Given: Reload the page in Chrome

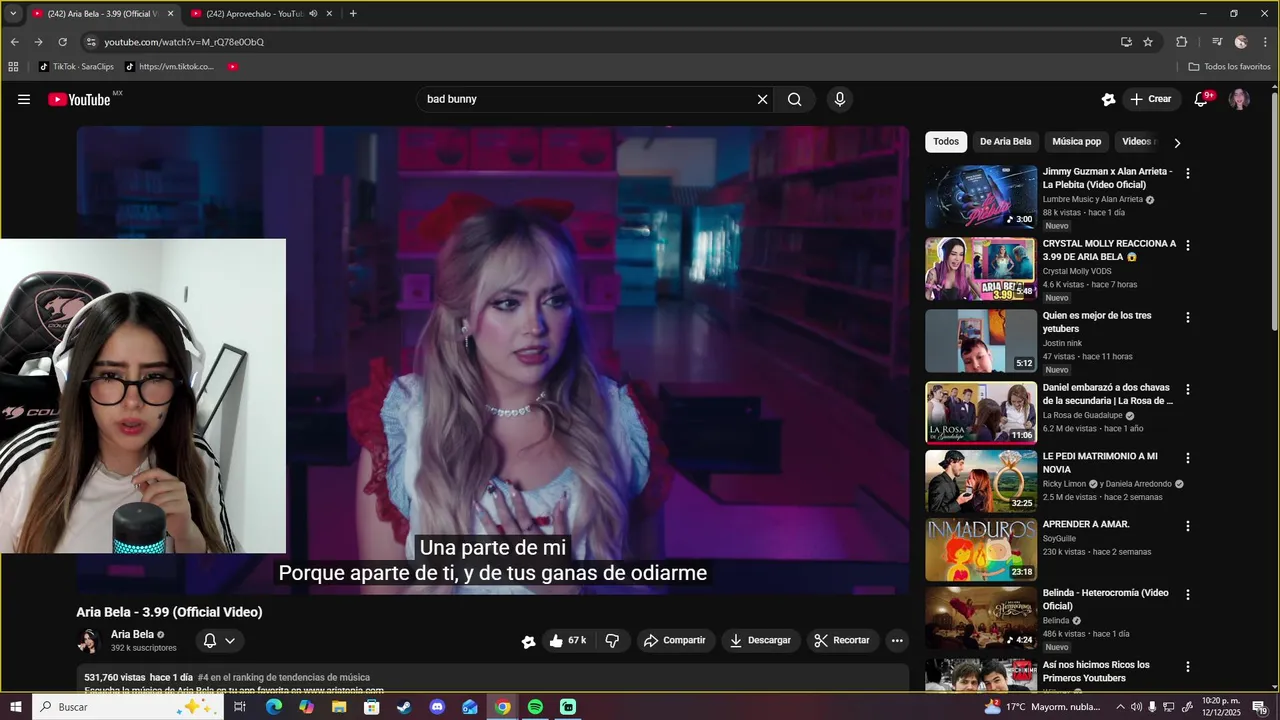Looking at the screenshot, I should 62,42.
